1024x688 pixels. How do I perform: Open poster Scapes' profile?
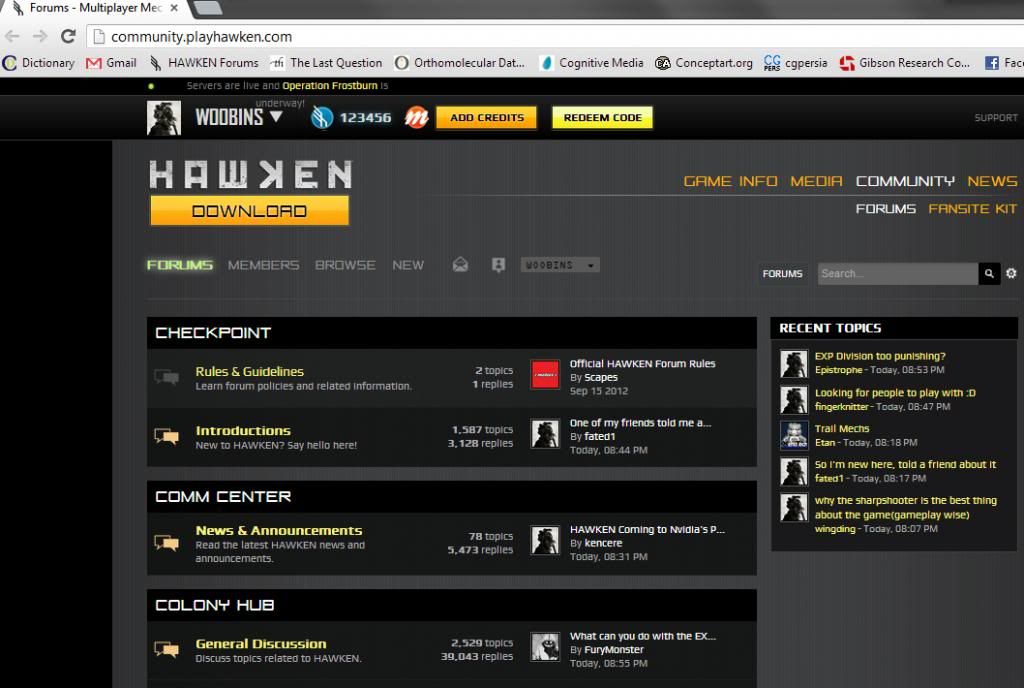tap(601, 377)
